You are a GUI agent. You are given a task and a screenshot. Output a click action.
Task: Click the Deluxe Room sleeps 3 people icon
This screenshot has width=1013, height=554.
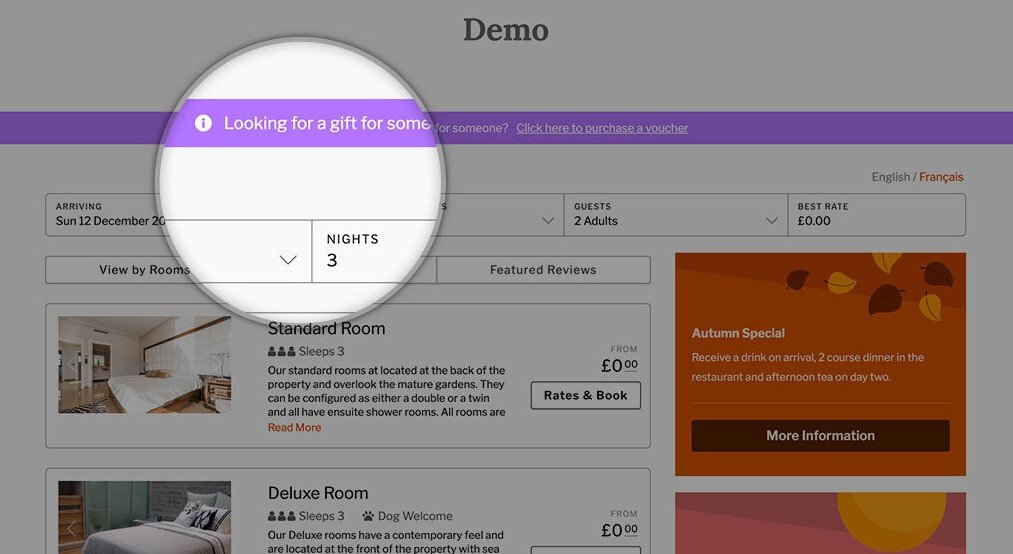click(x=282, y=517)
